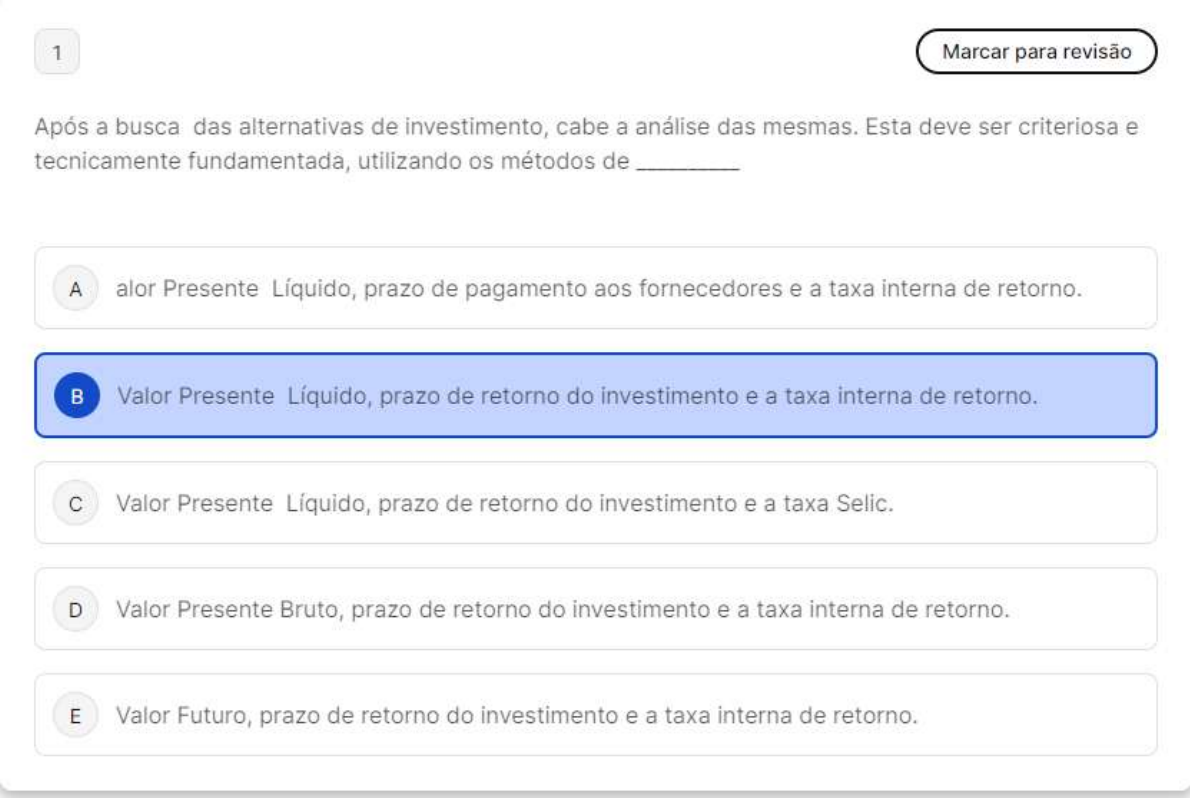Select the letter C circle
1190x798 pixels.
click(x=75, y=503)
